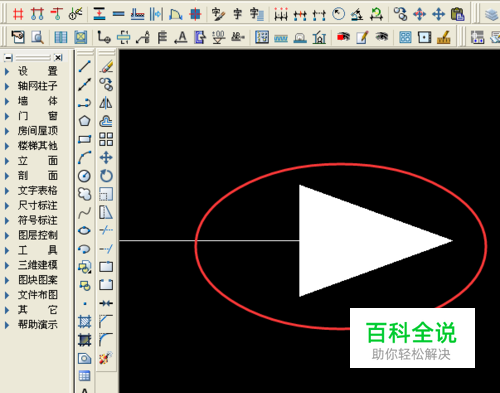Select the Explode tool
This screenshot has width=500, height=393.
(106, 358)
